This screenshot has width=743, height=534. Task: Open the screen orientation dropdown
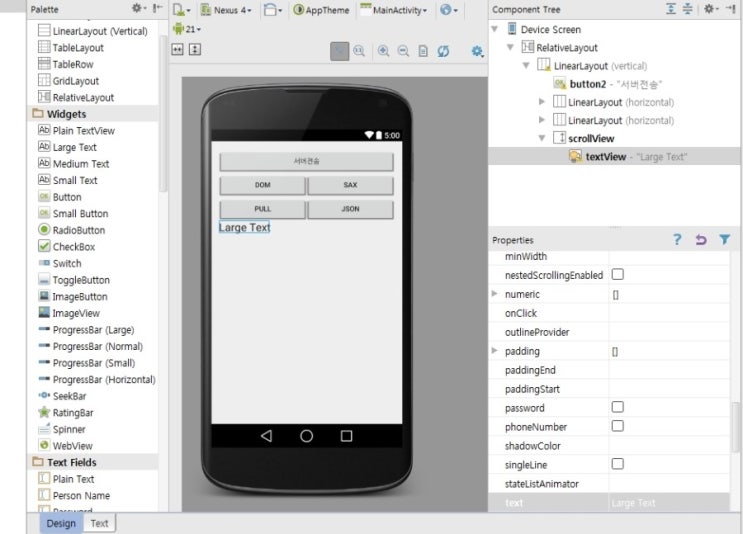[x=273, y=10]
